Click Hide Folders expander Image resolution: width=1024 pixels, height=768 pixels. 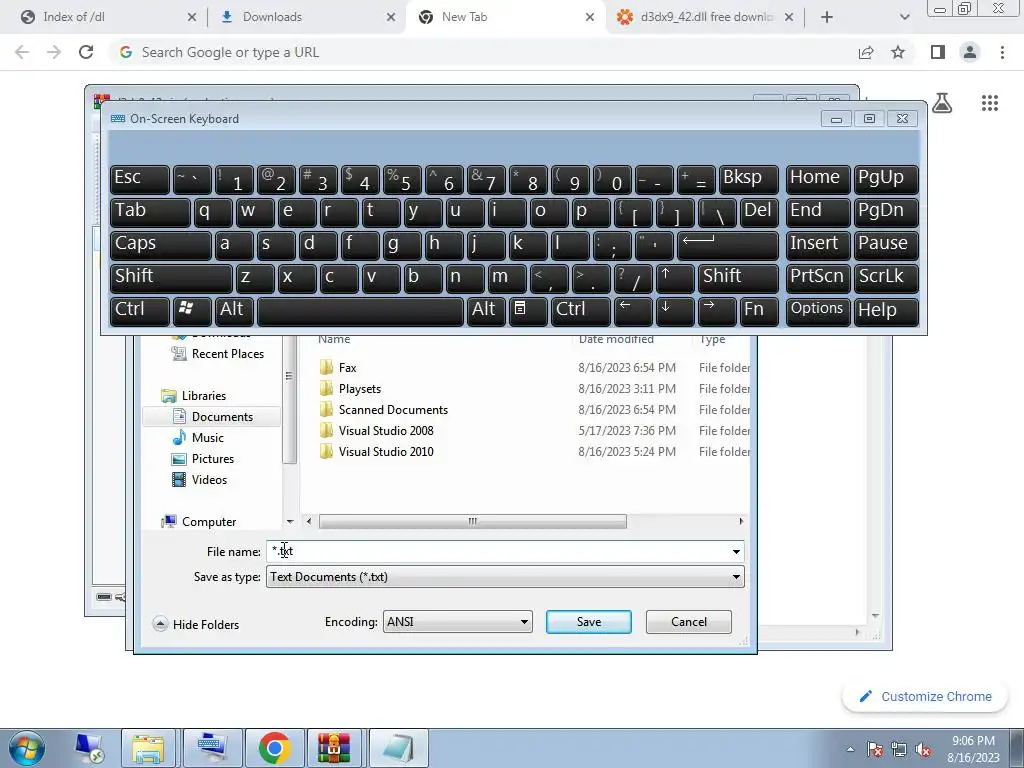point(196,624)
